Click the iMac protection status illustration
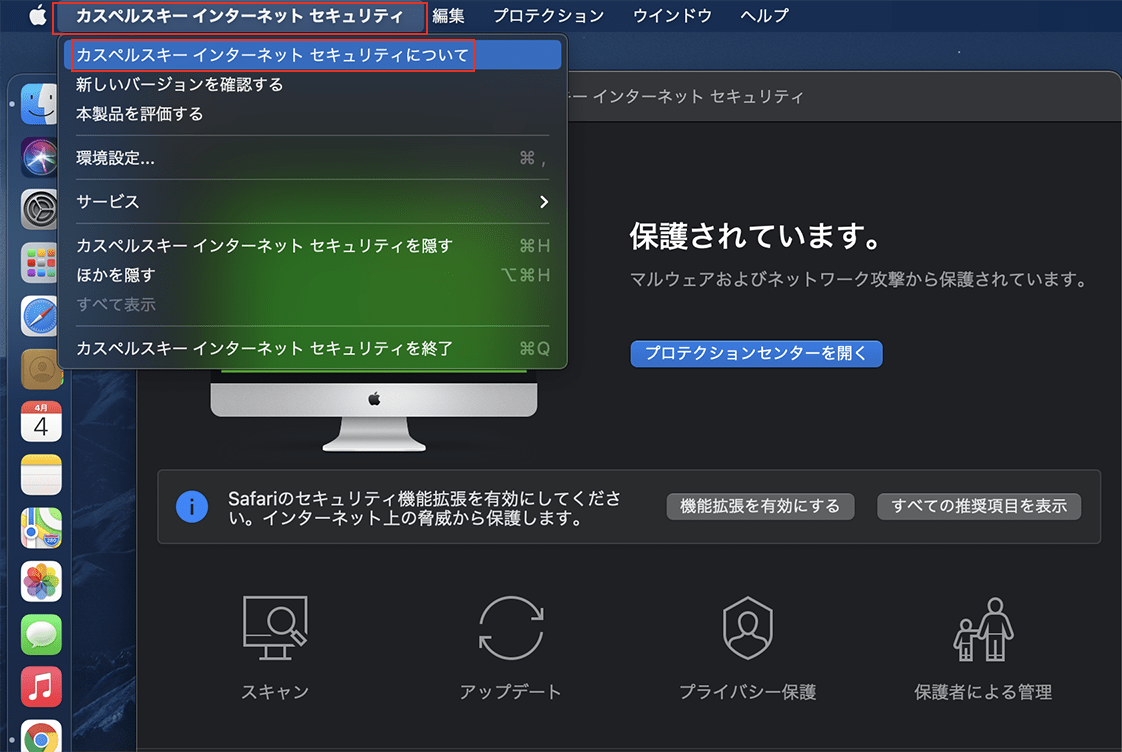The image size is (1122, 752). [374, 409]
